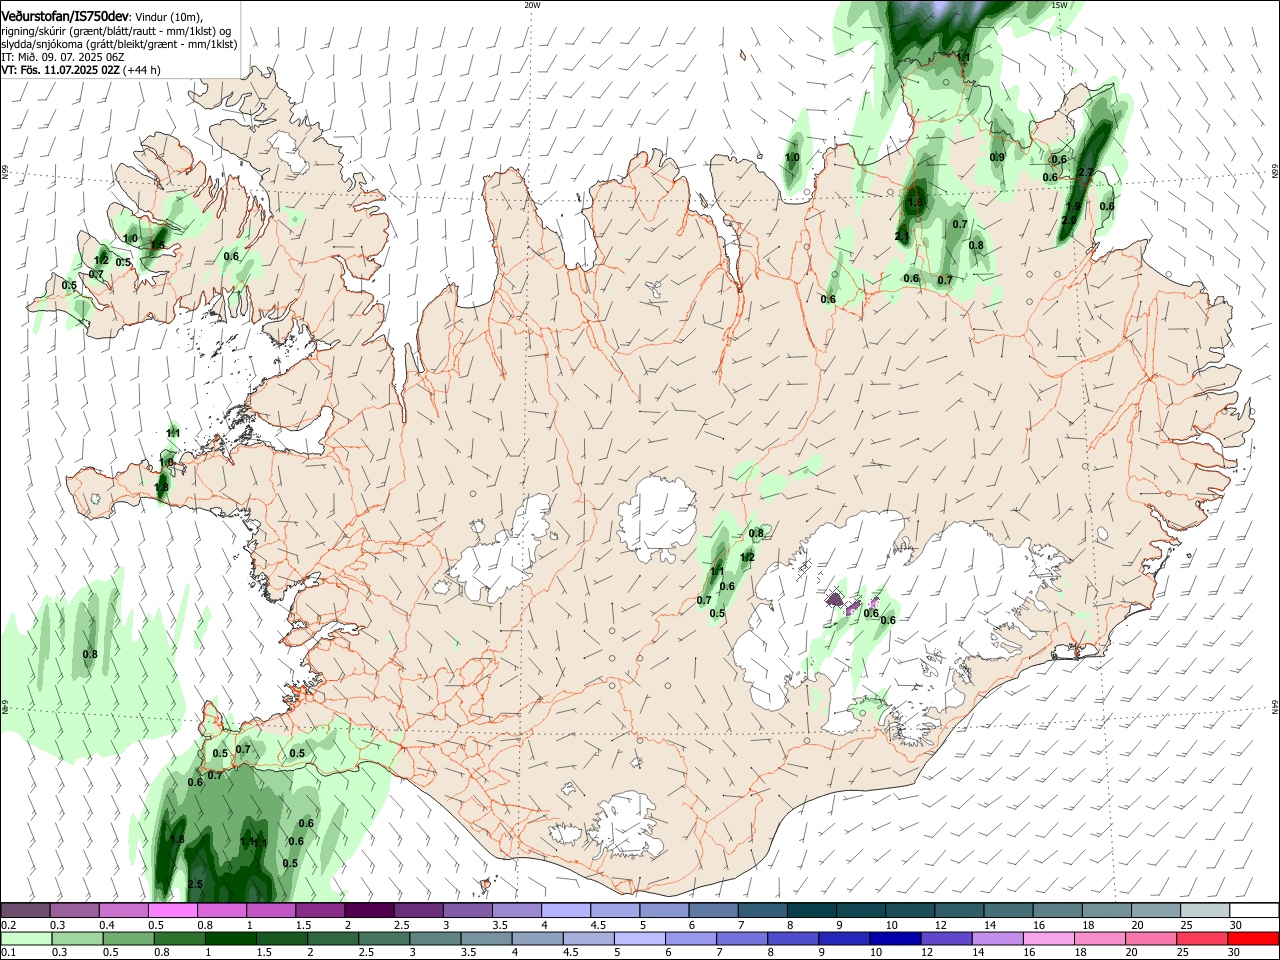Click the '2.1' precipitation value on the map

point(902,237)
